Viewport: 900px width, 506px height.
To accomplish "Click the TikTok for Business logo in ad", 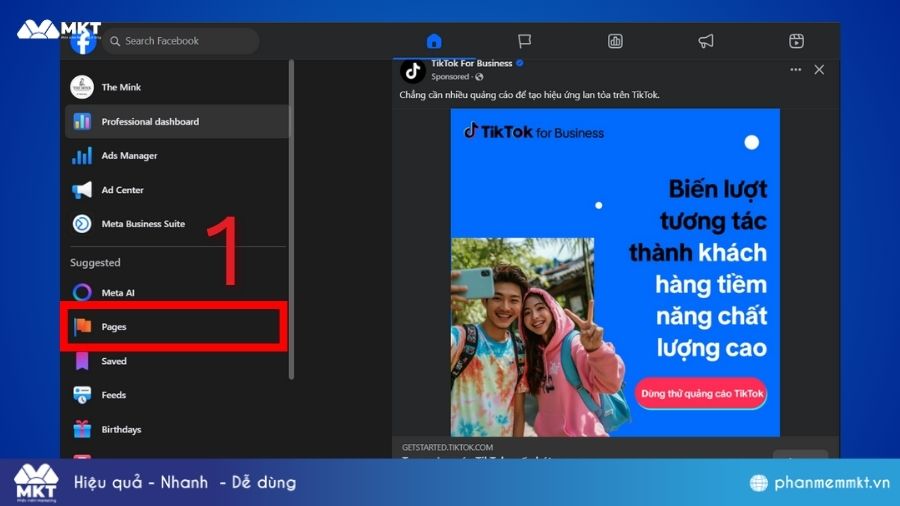I will (534, 132).
